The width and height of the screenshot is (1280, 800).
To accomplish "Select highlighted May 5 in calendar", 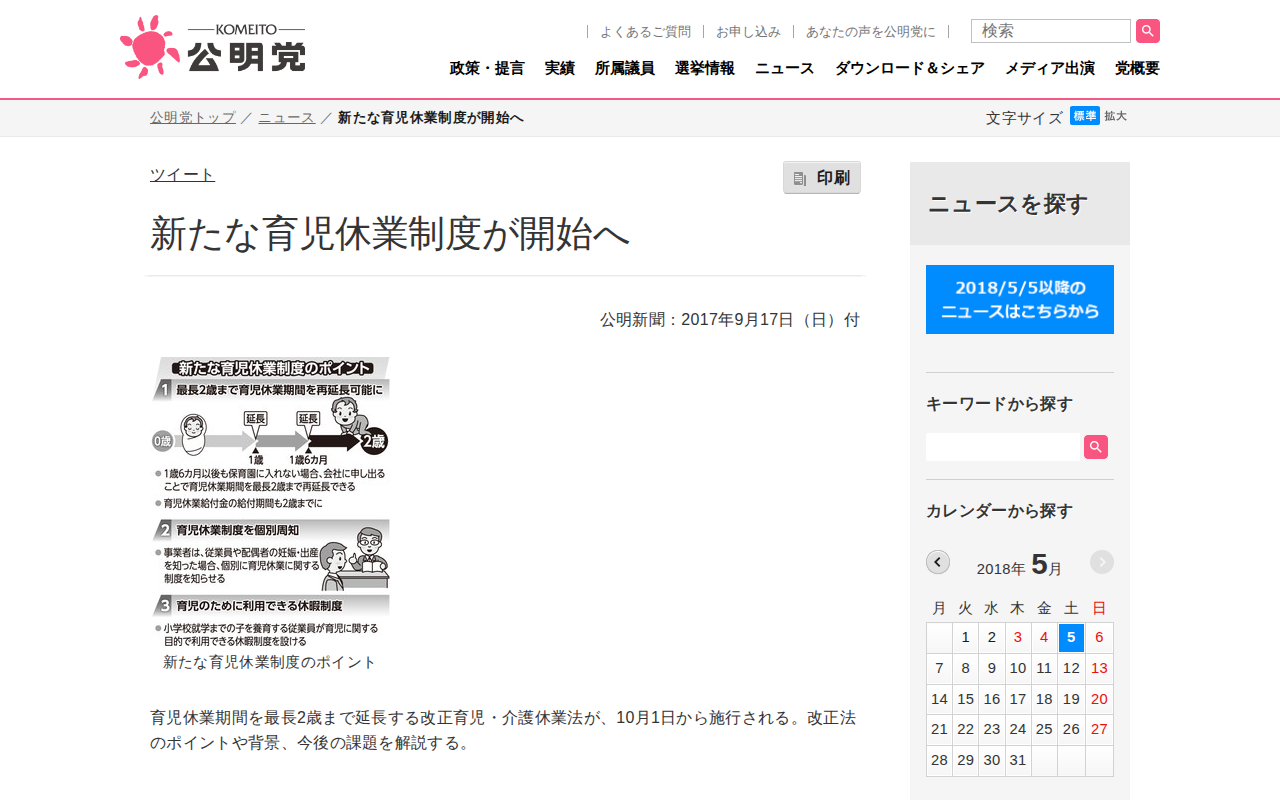I will [1071, 637].
